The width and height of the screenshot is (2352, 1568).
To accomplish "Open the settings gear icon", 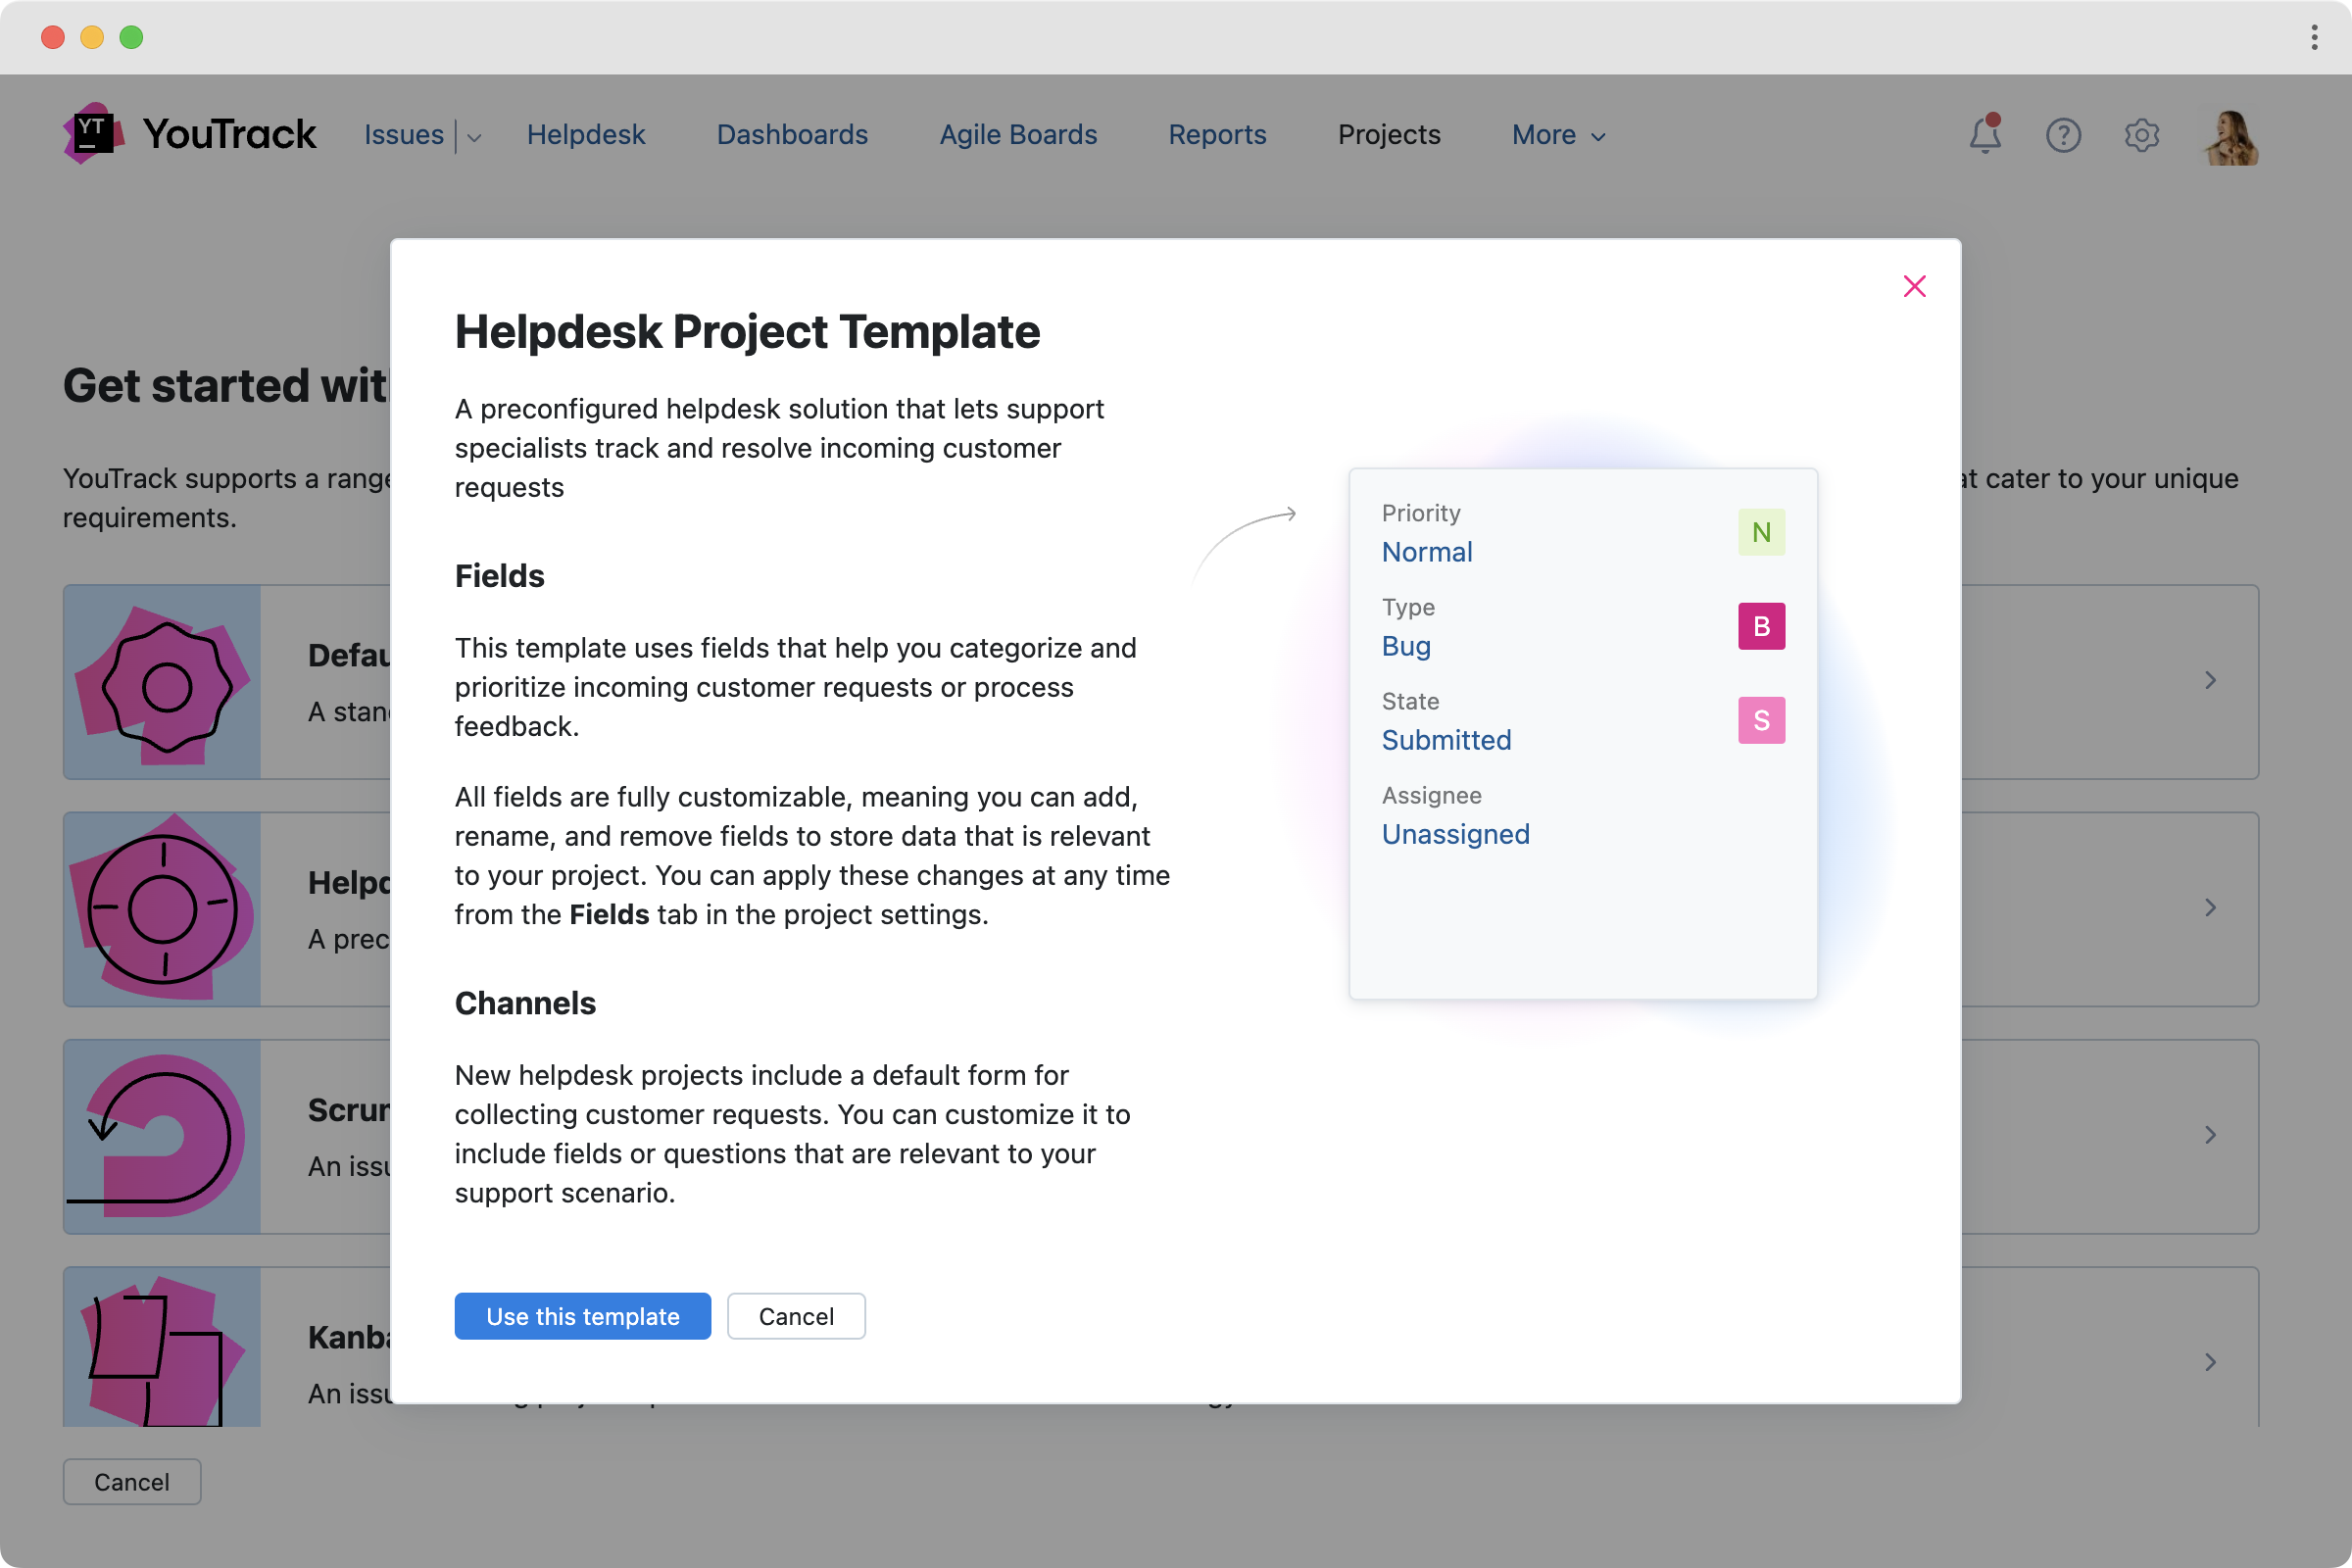I will 2141,135.
